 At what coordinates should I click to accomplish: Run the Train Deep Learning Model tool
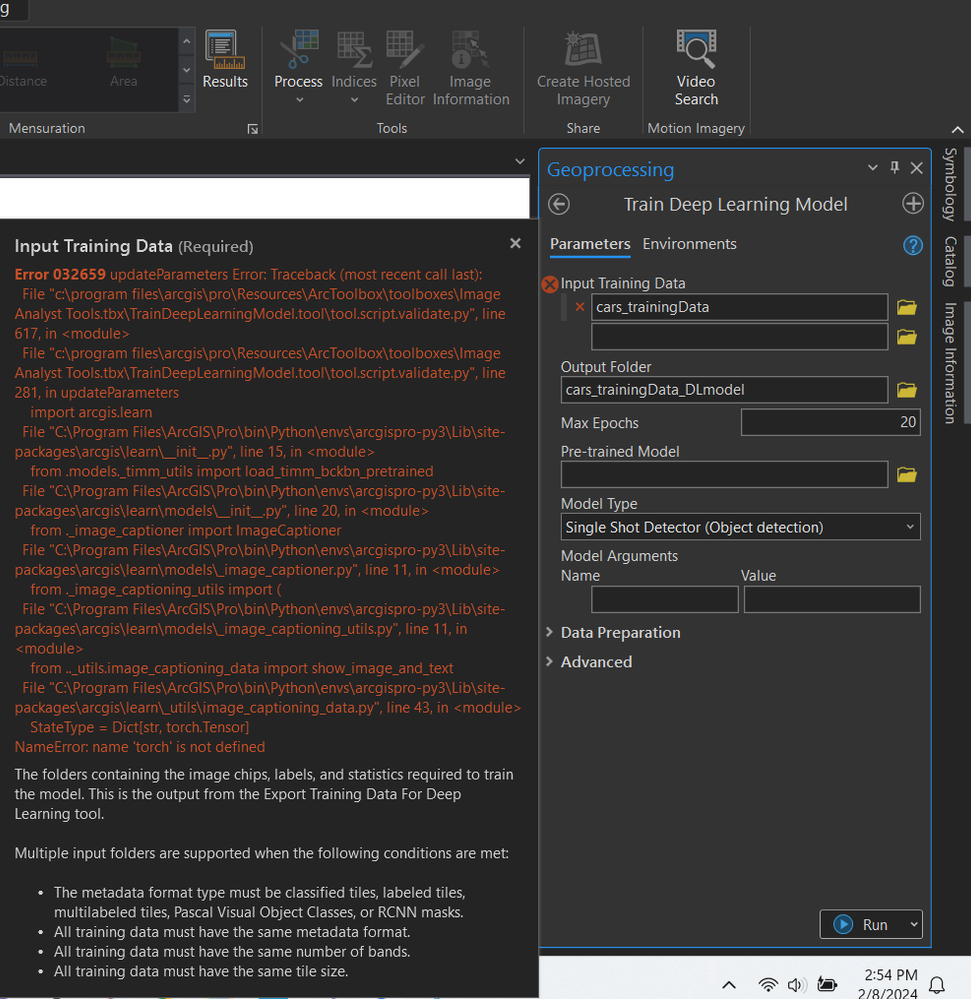[x=860, y=925]
